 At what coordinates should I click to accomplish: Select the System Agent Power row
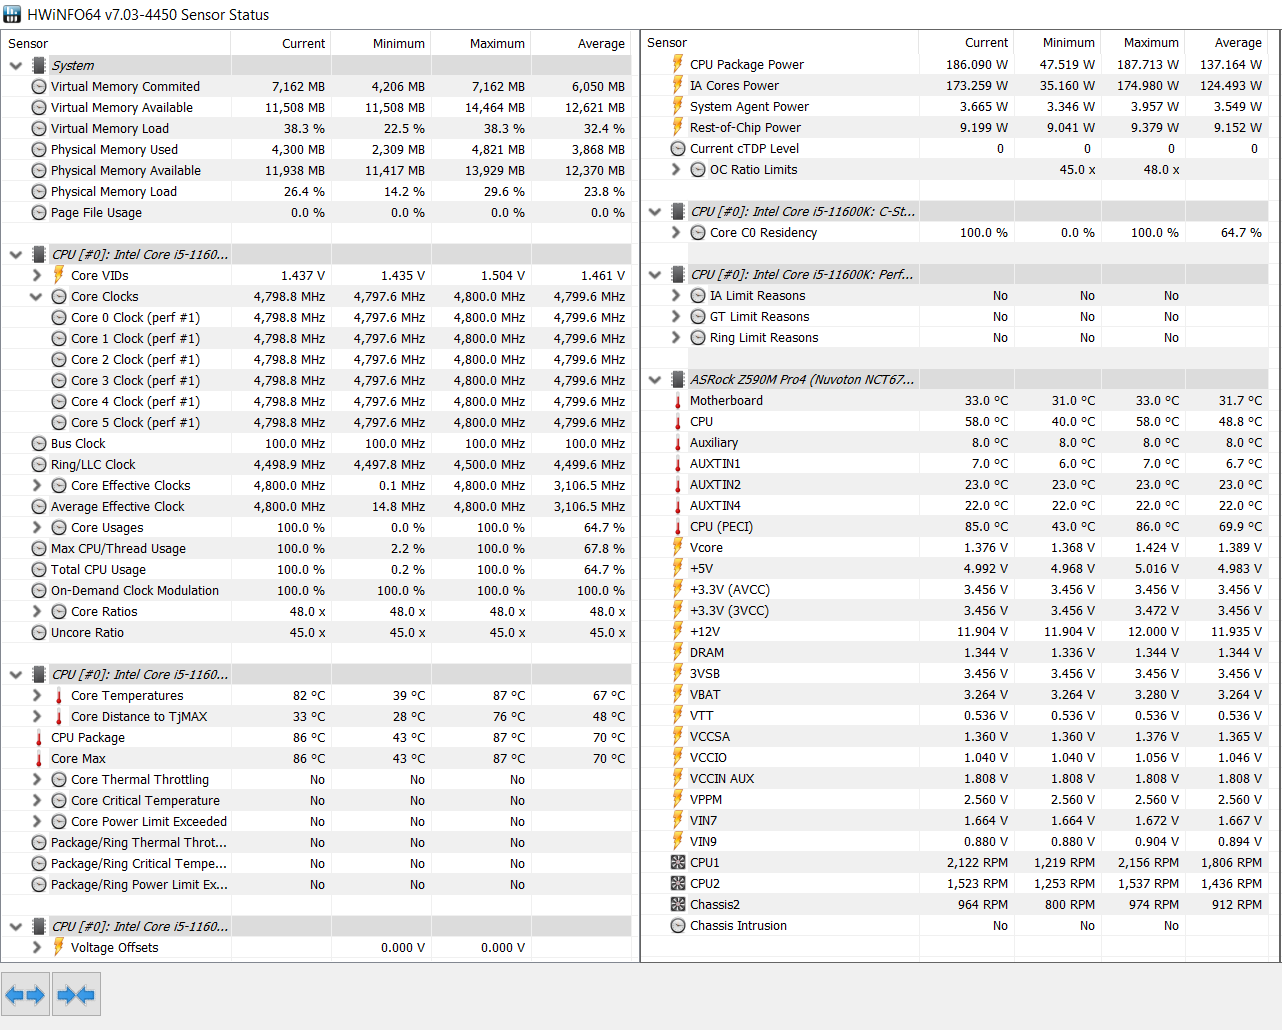[955, 106]
